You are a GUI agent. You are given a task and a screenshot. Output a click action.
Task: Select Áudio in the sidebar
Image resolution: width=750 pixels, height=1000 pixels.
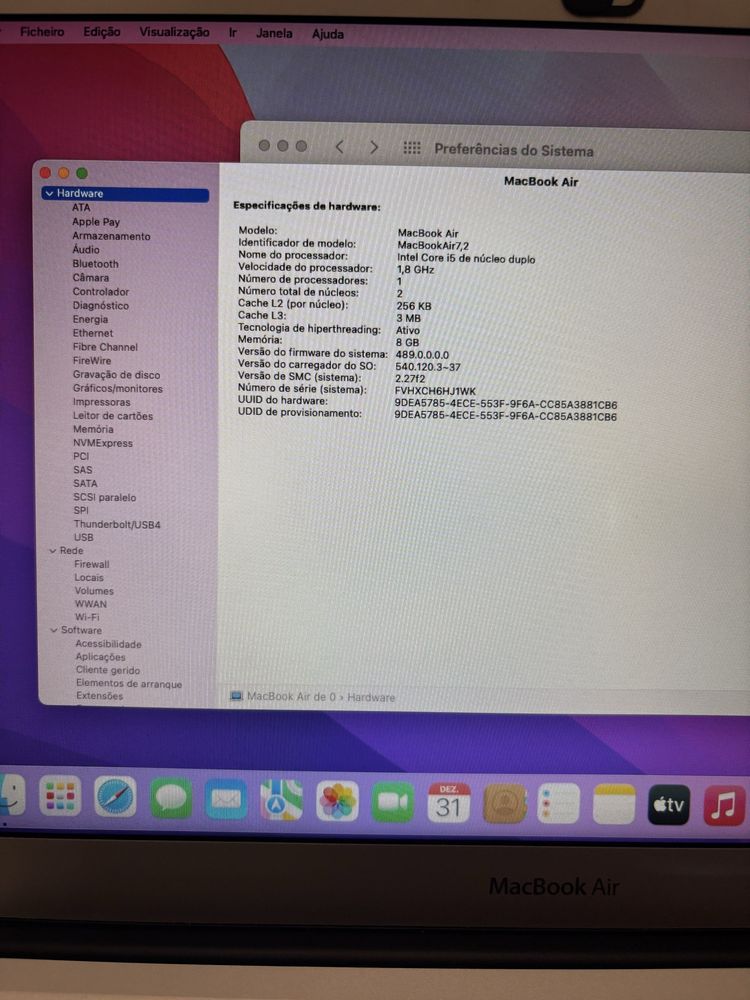[85, 249]
